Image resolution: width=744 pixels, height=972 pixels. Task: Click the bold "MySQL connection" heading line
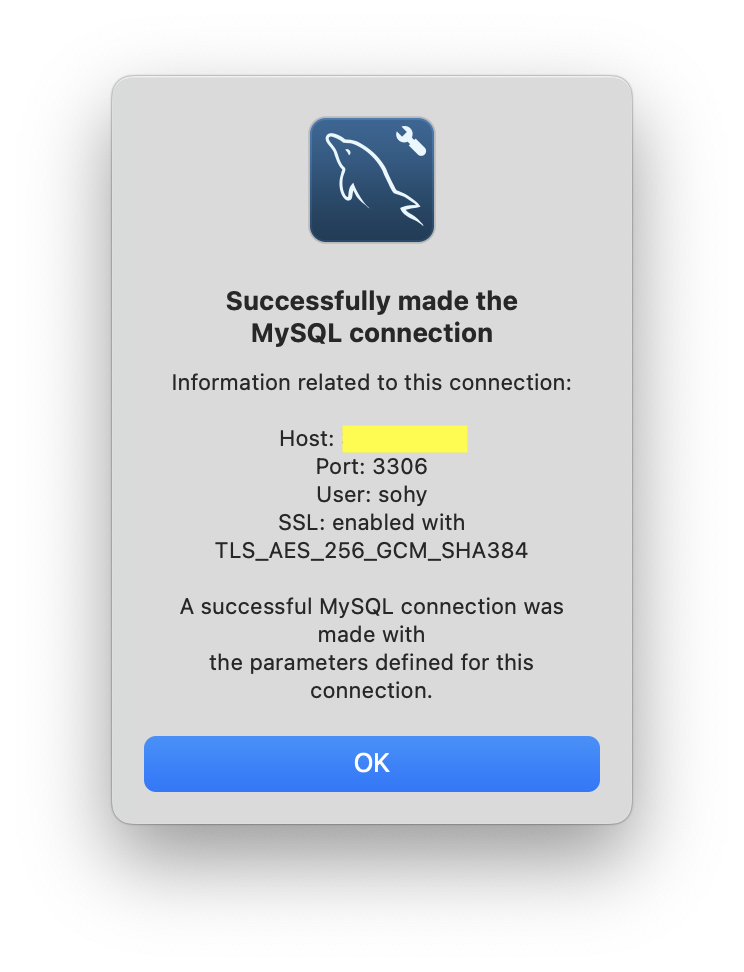point(372,334)
